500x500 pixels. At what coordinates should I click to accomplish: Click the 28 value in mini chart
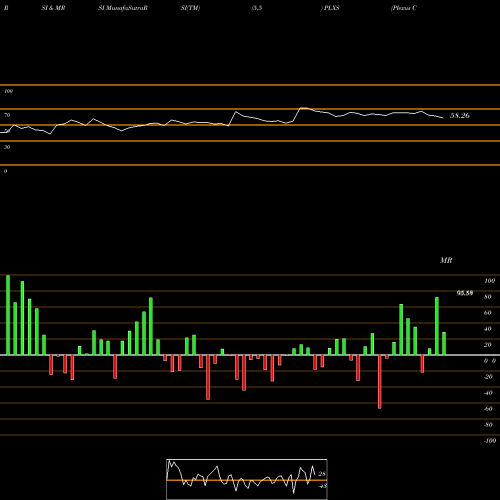point(322,474)
